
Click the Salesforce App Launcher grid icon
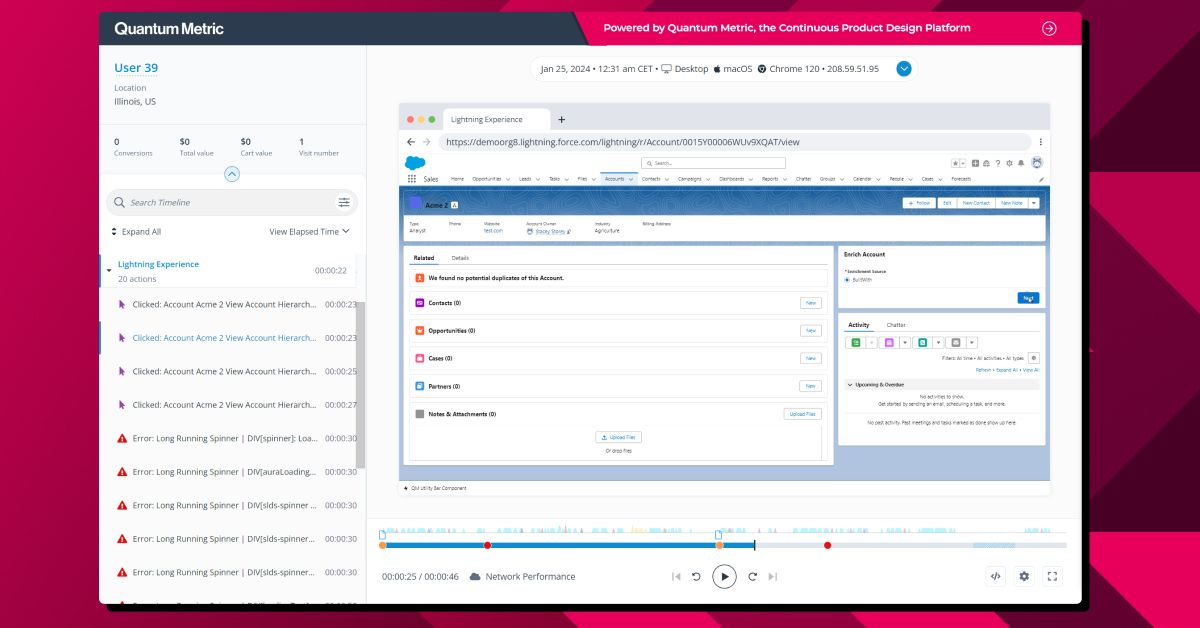pos(412,178)
